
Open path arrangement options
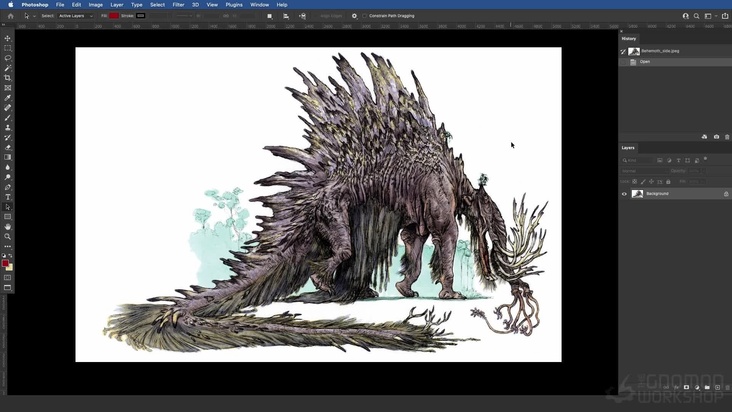point(302,16)
